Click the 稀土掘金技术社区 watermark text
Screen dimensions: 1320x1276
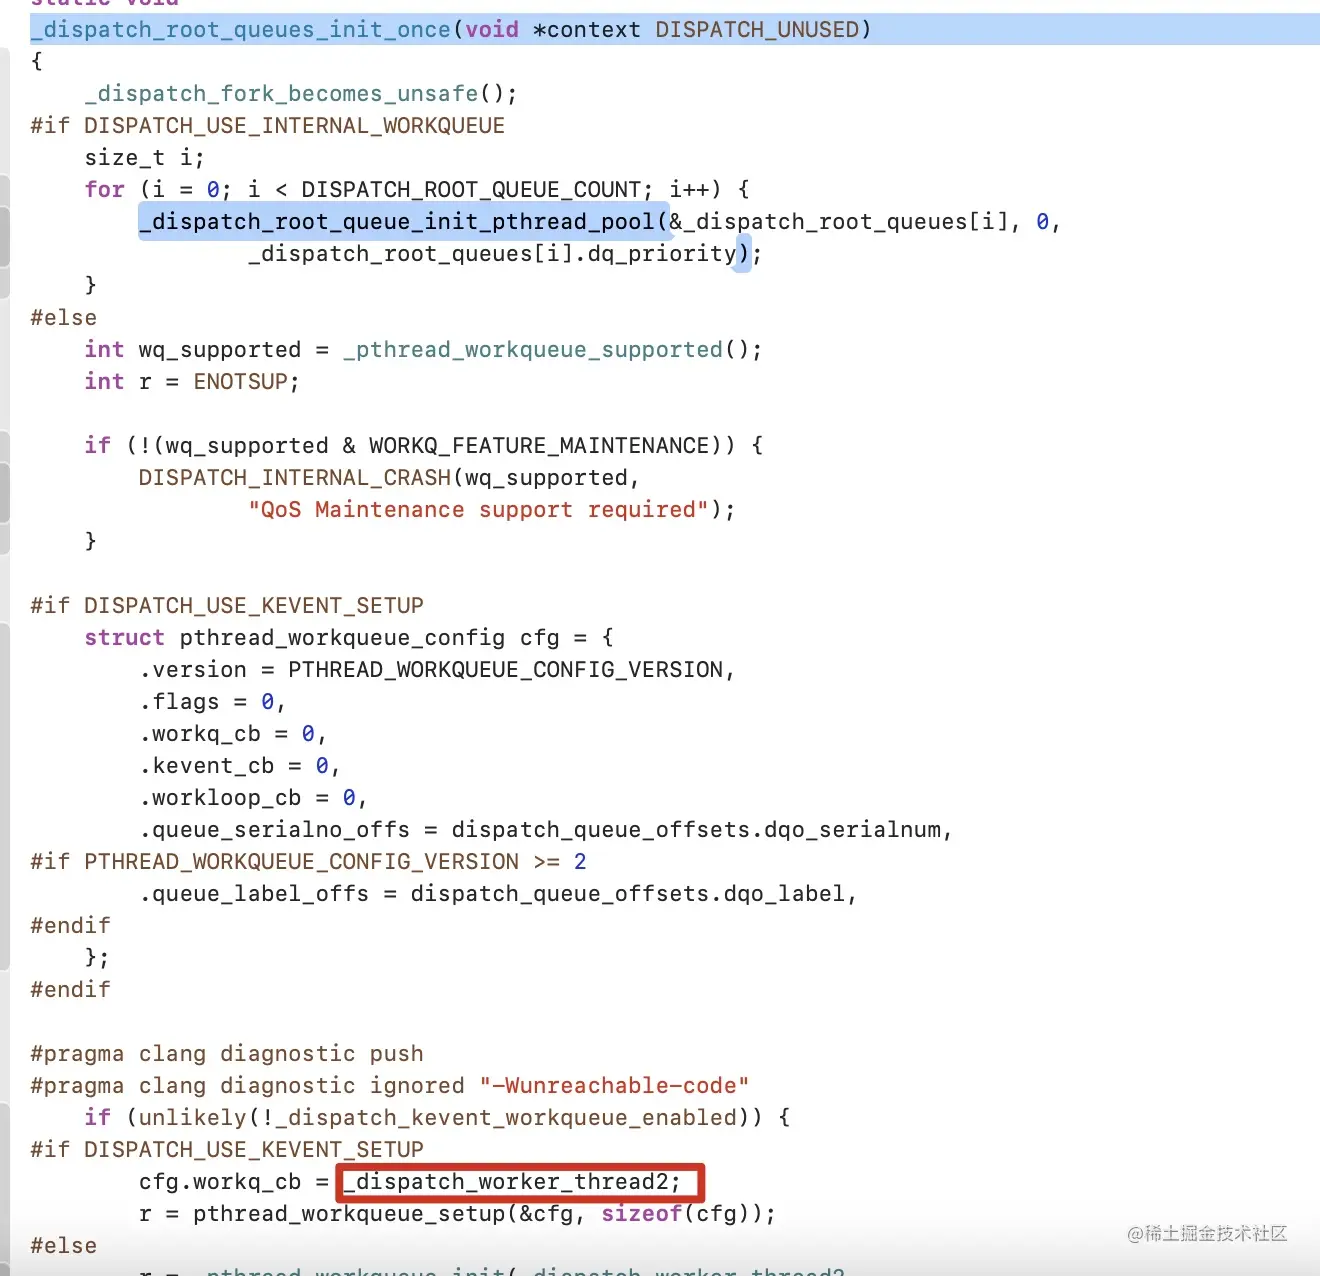(x=1209, y=1234)
